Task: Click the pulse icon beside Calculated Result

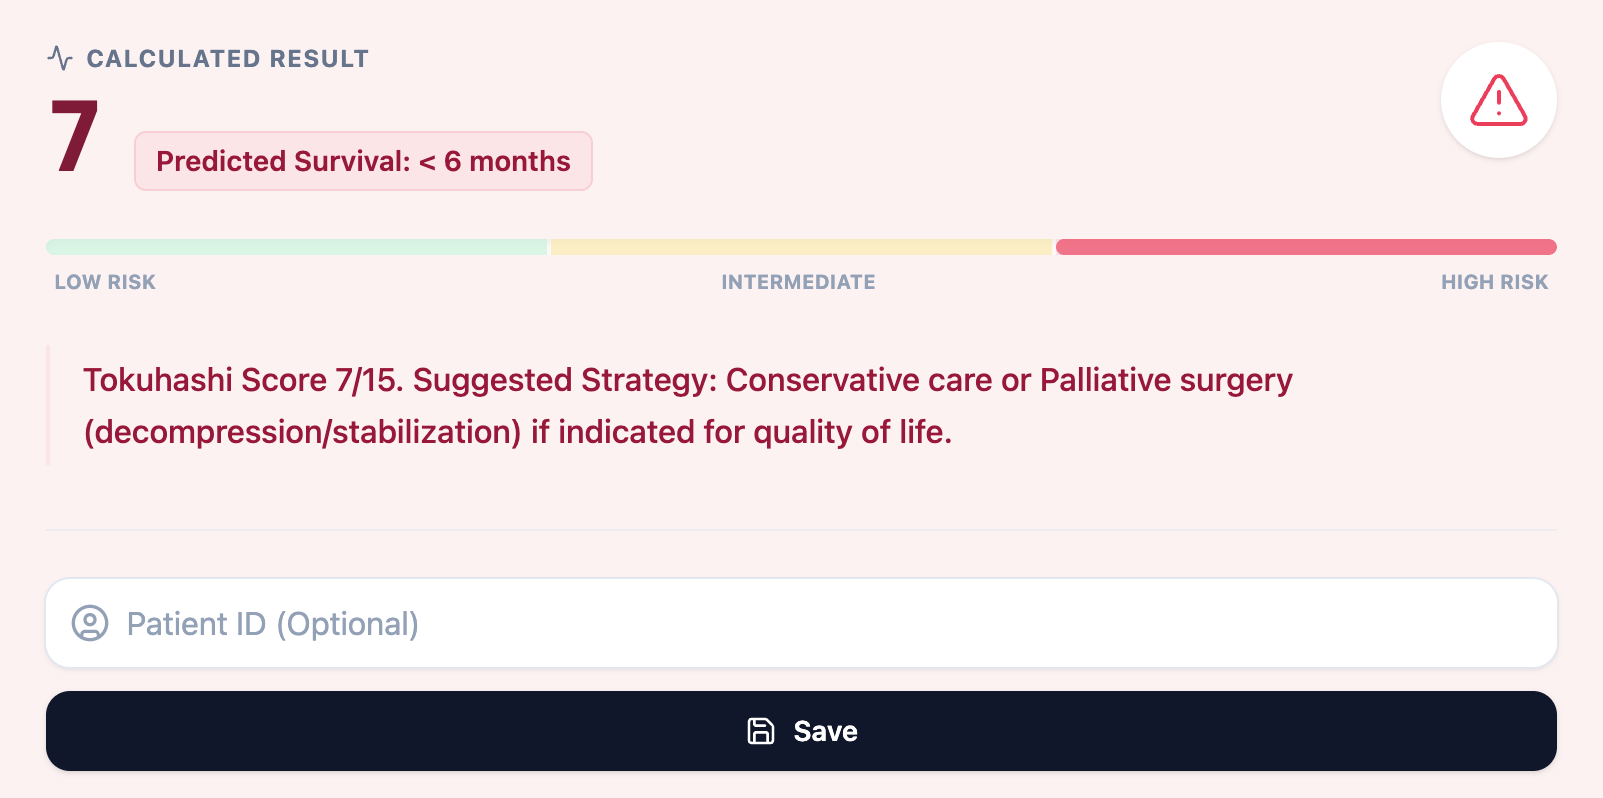Action: click(60, 59)
